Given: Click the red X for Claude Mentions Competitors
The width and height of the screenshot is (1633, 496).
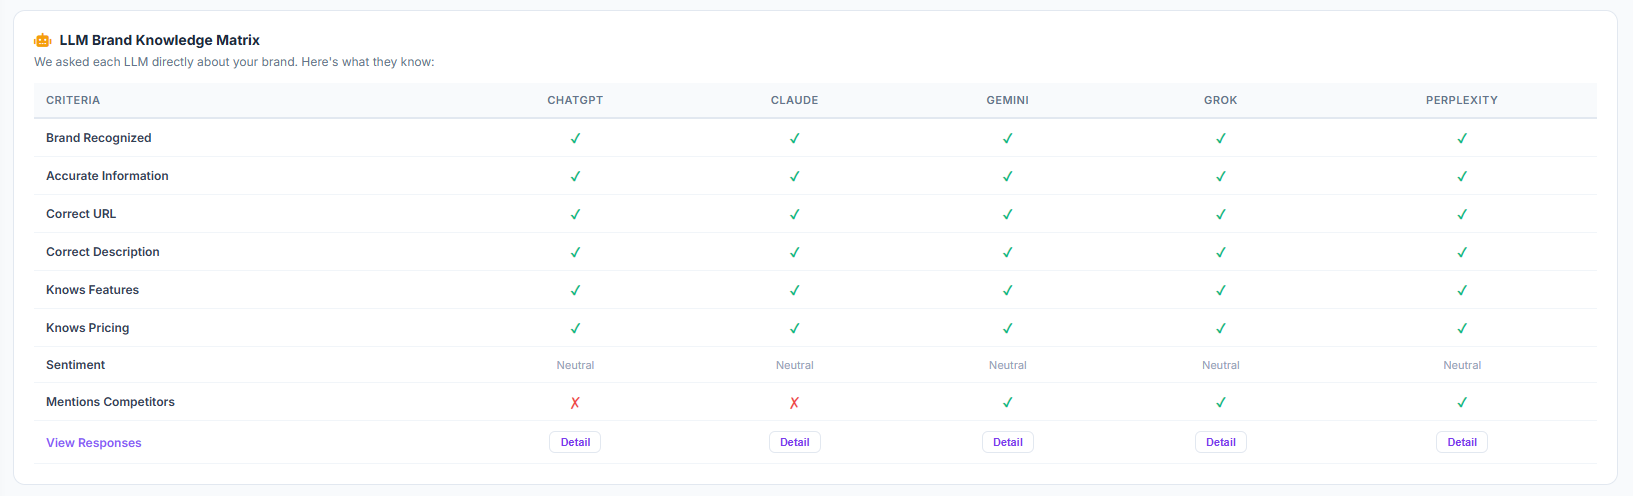Looking at the screenshot, I should [795, 403].
